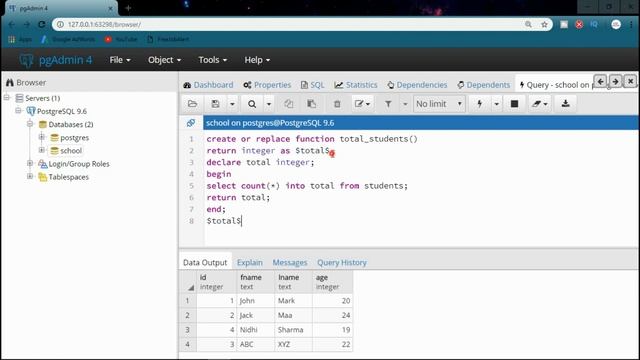Screen dimensions: 640x360
Task: Select the Query - school tab
Action: (x=555, y=85)
